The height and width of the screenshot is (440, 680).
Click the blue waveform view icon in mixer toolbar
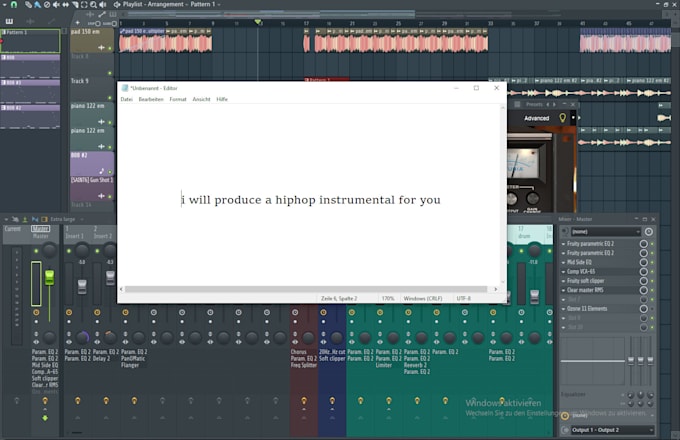(35, 219)
